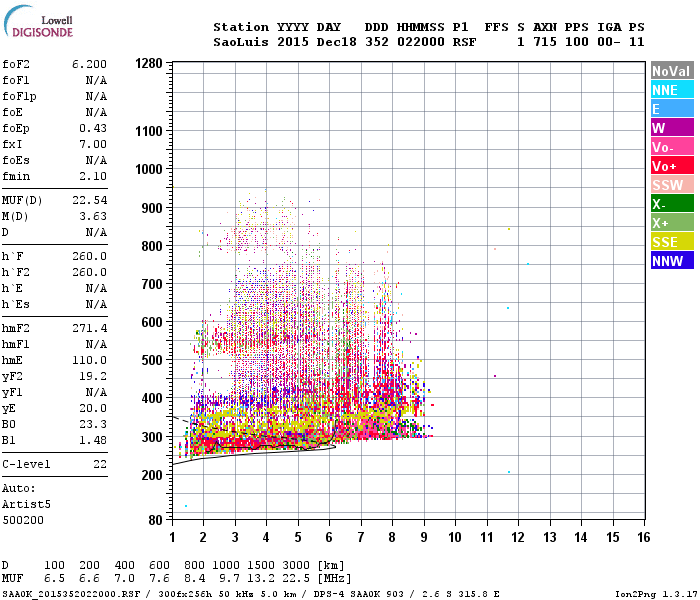
Task: Click the RSF label in the header
Action: pos(464,42)
